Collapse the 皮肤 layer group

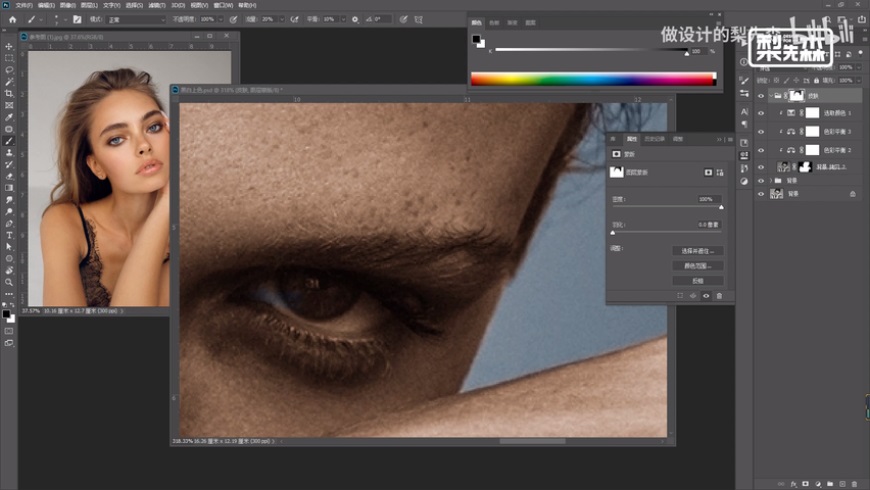click(x=769, y=97)
